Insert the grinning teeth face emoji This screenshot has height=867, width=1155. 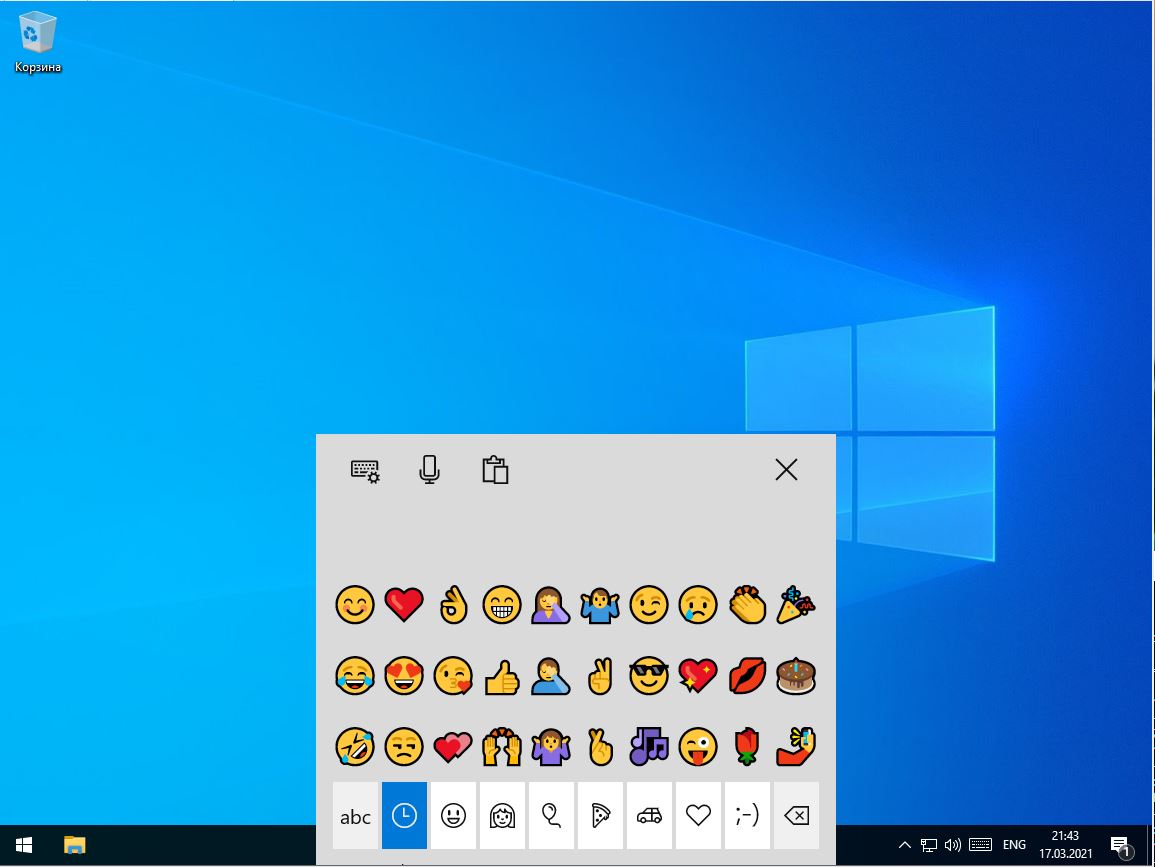click(502, 605)
